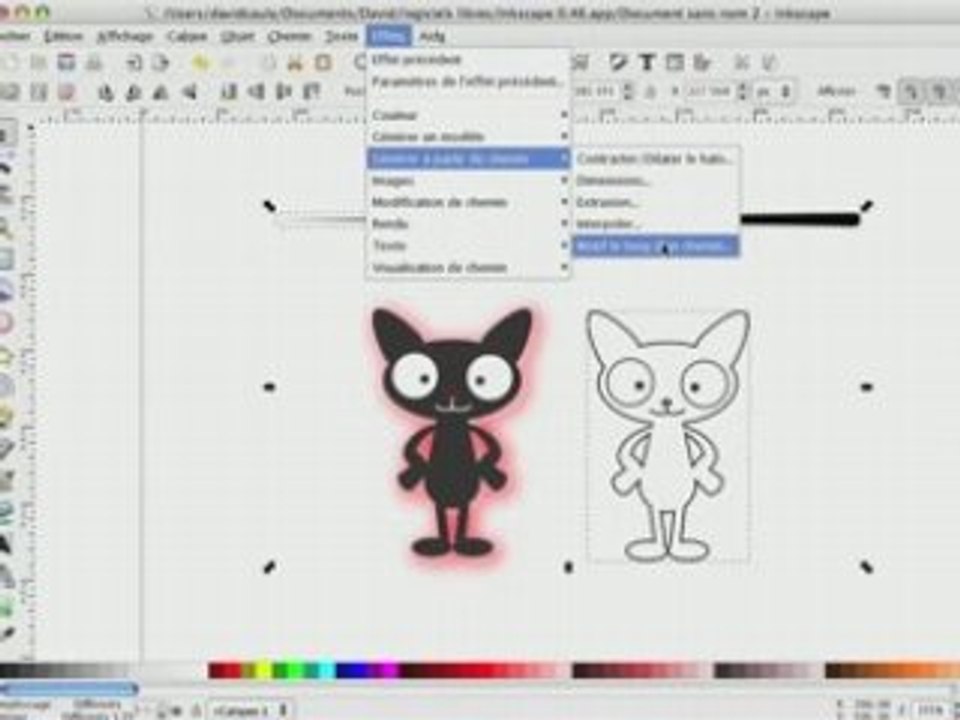Toggle current layer visibility in status bar

pos(177,711)
